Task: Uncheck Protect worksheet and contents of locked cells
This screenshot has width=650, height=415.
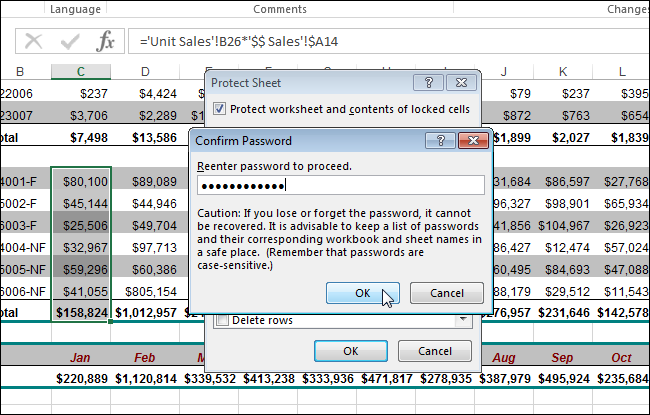Action: [x=219, y=109]
